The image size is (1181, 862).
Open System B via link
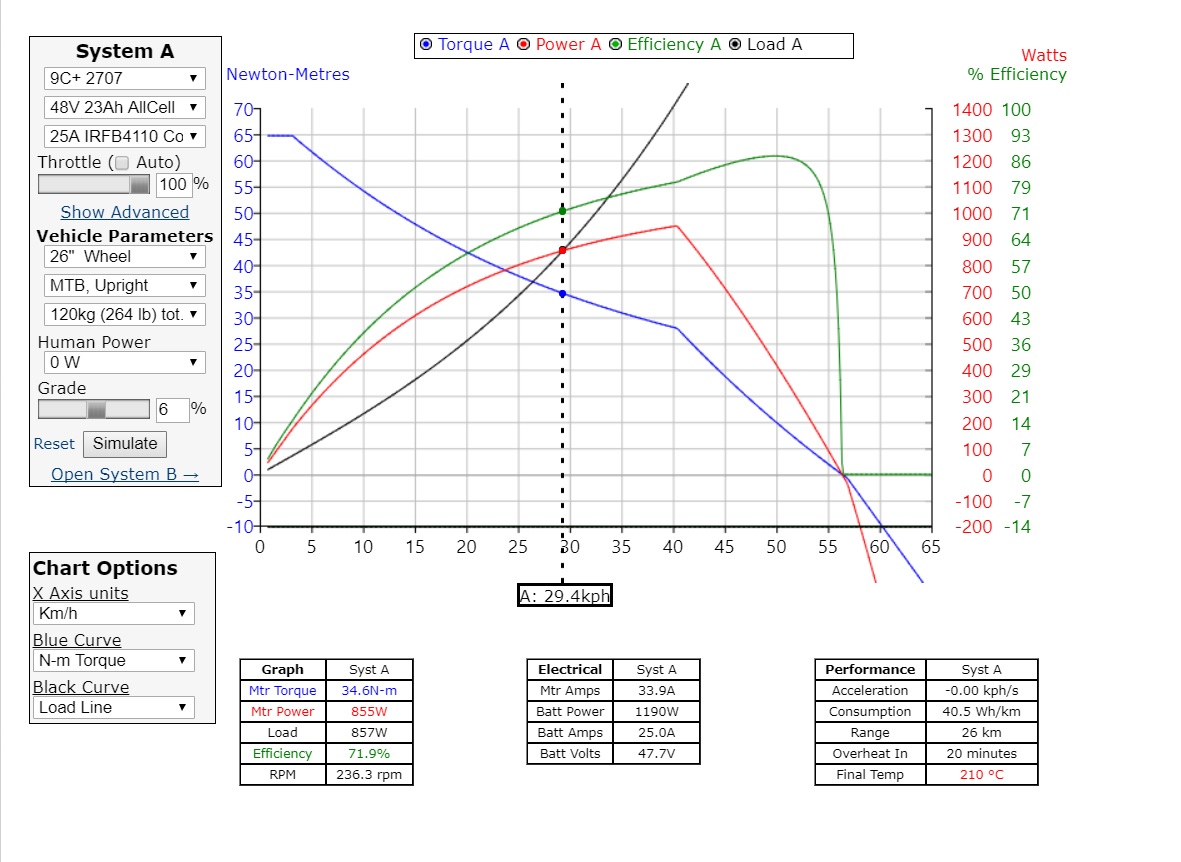[125, 474]
